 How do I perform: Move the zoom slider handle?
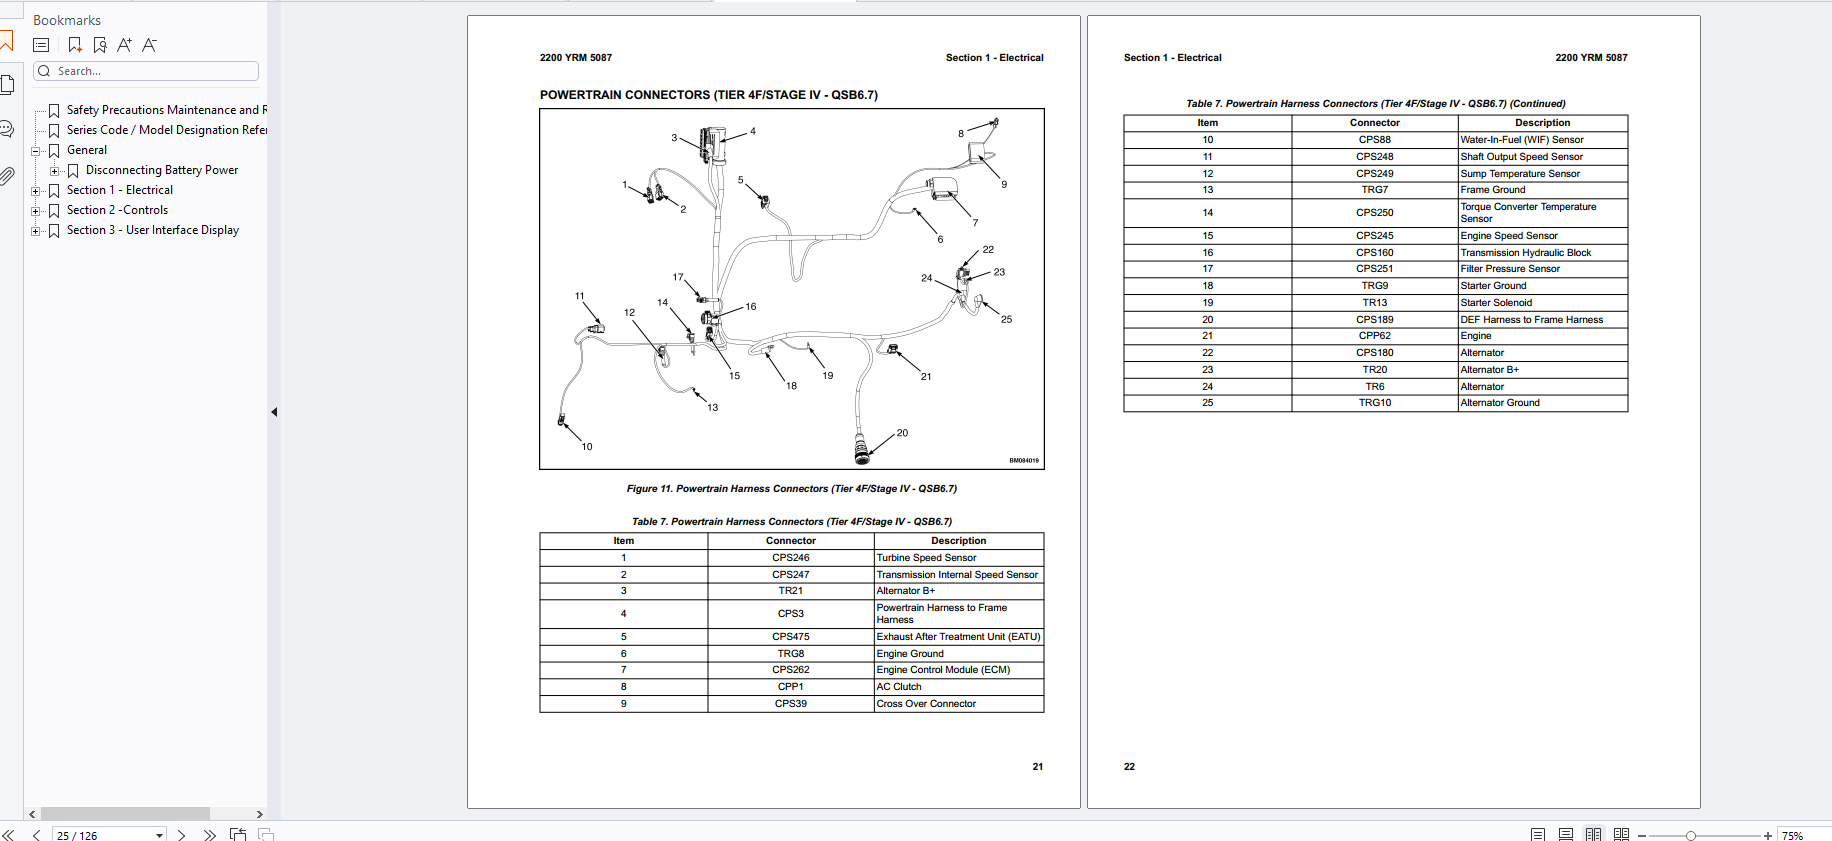(1691, 836)
